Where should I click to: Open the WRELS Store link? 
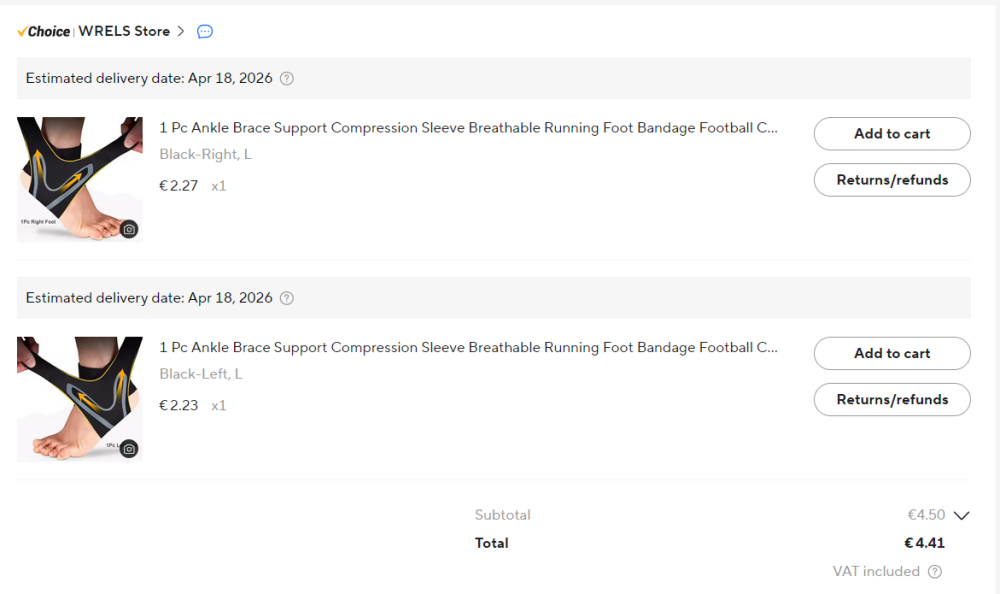pos(124,31)
